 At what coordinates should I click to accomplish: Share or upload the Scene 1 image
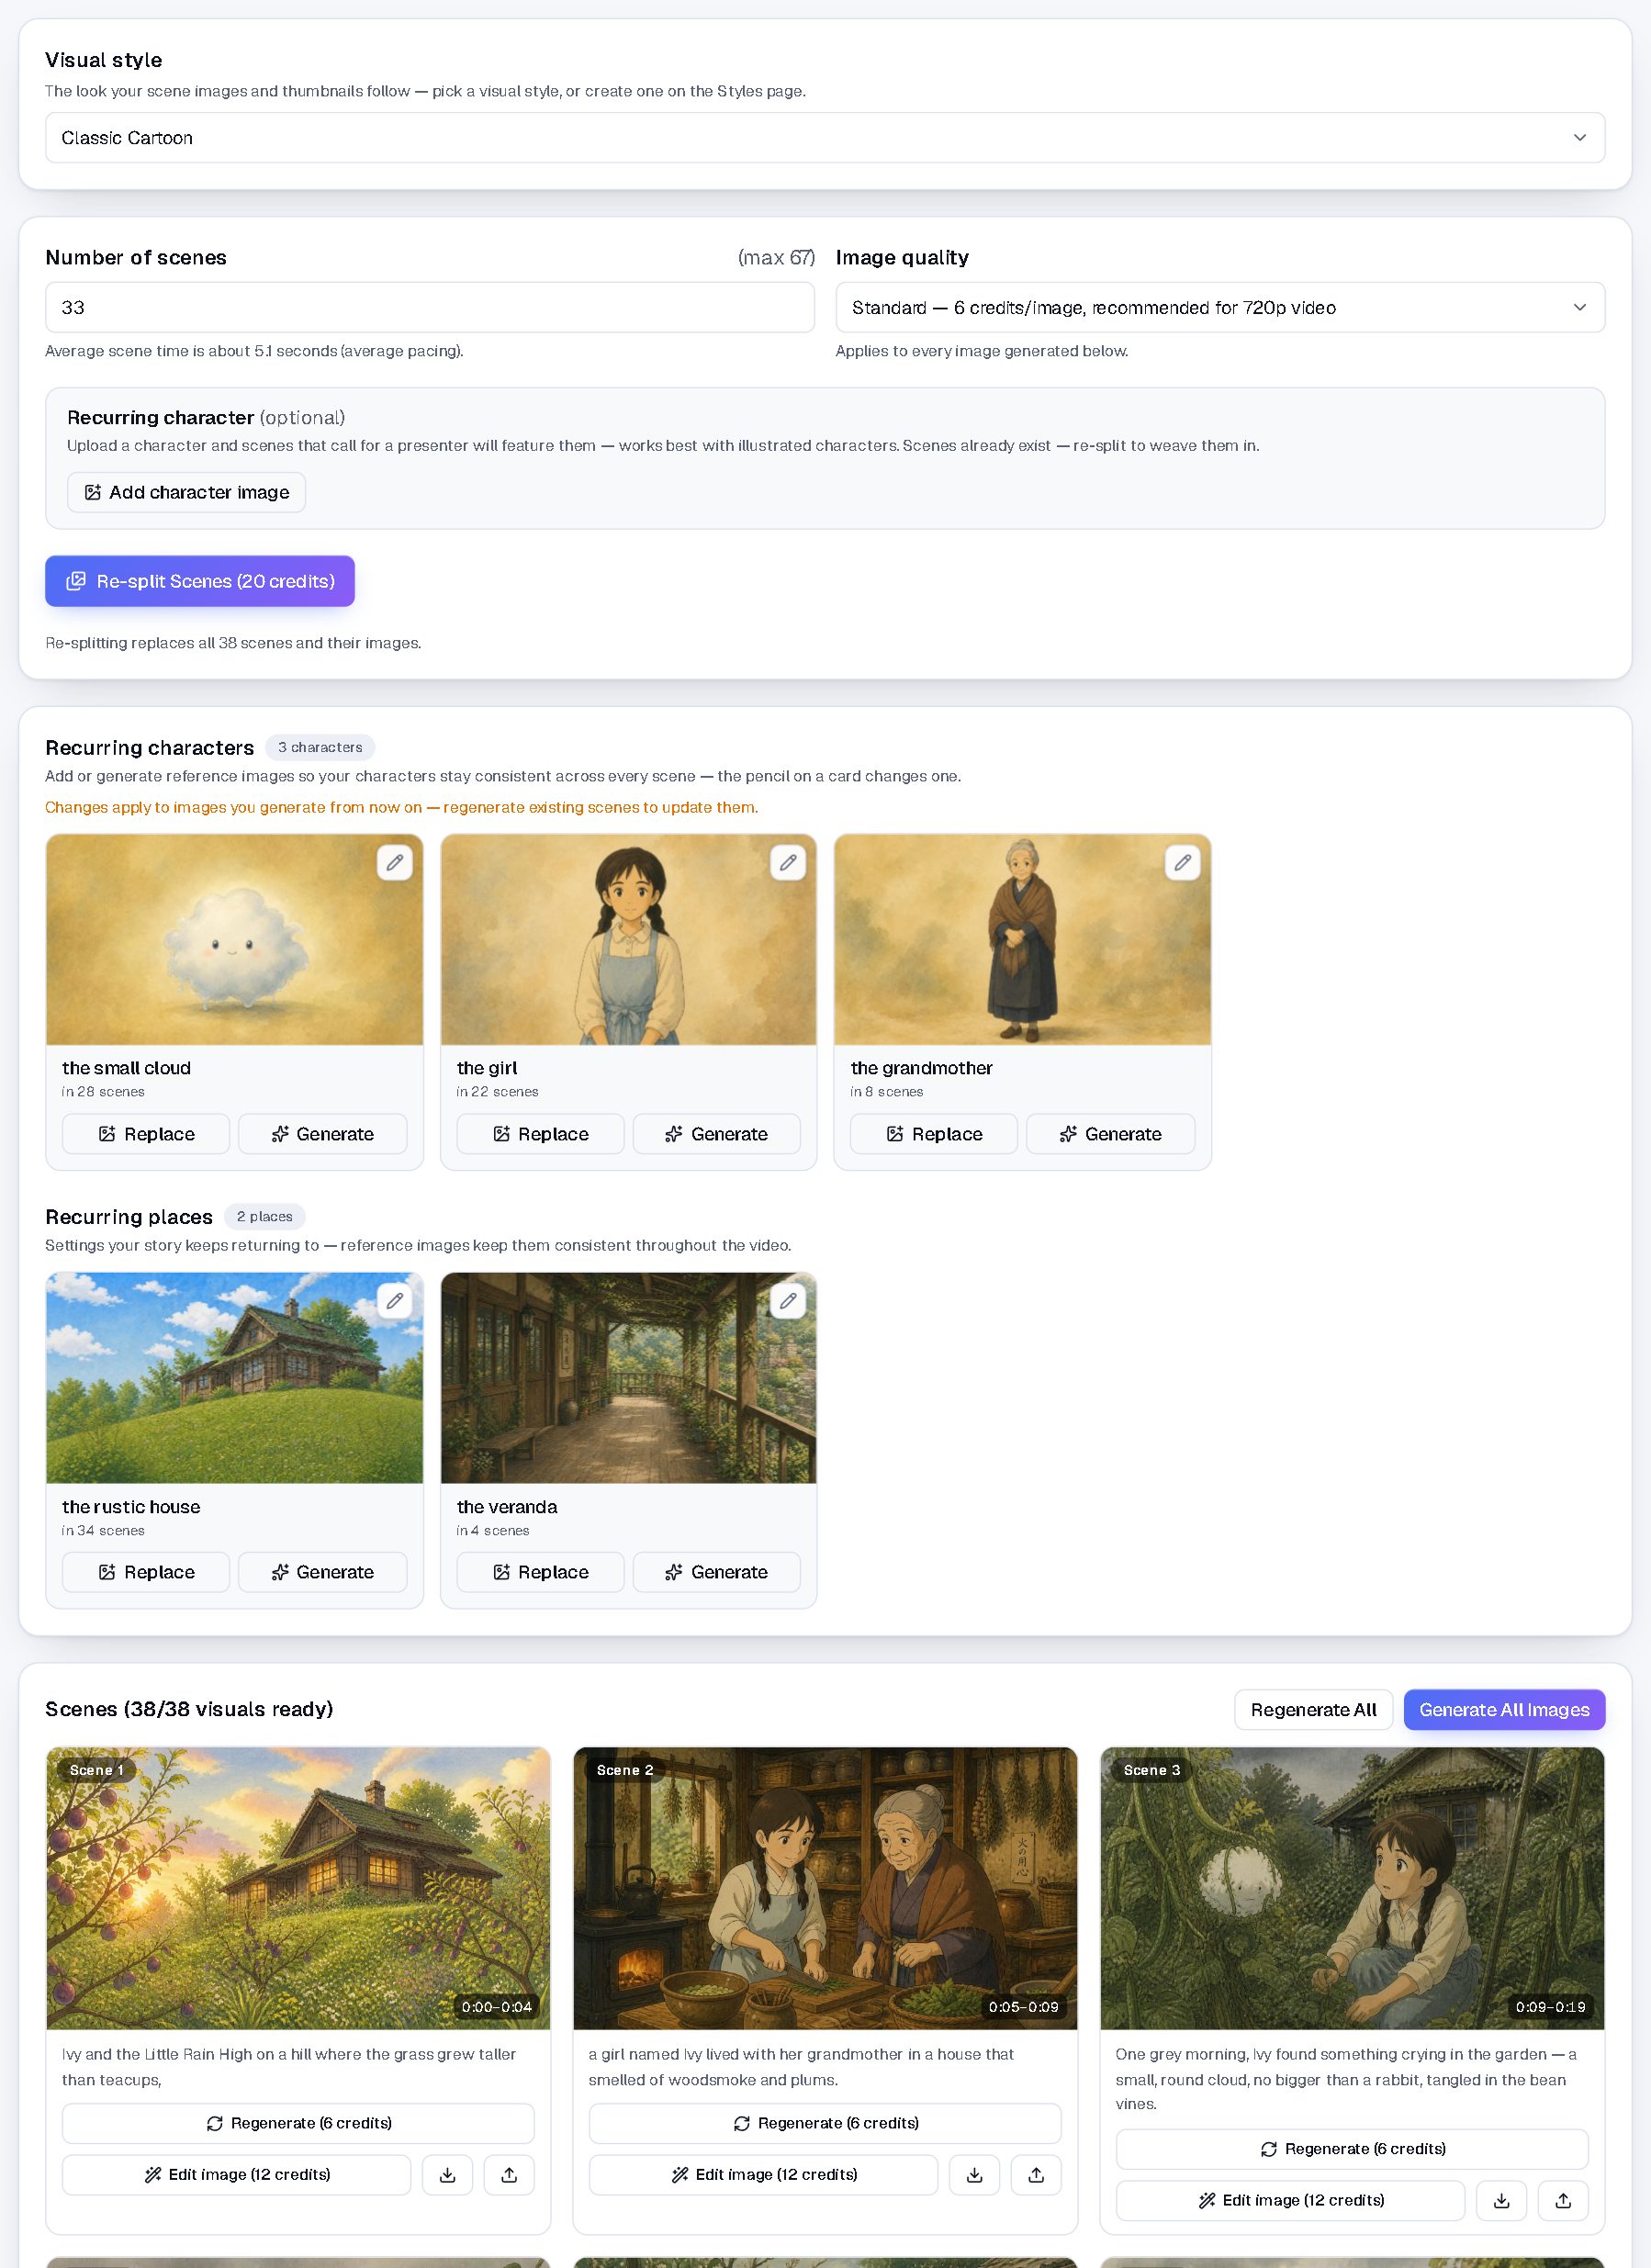coord(509,2174)
